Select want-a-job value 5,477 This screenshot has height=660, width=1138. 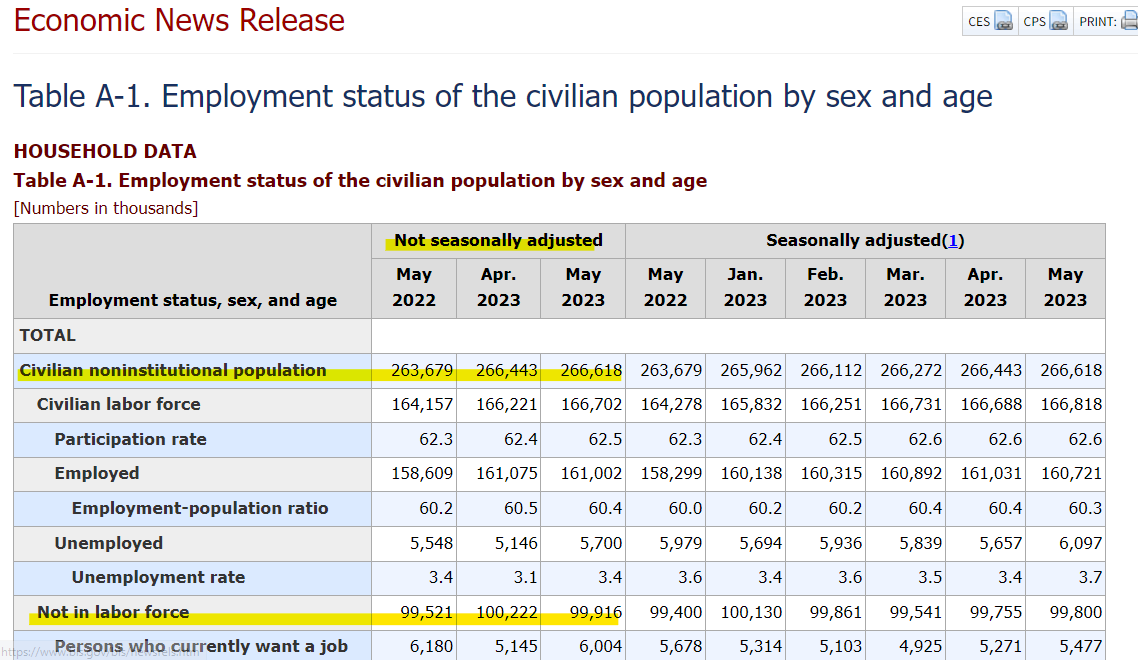click(1081, 646)
